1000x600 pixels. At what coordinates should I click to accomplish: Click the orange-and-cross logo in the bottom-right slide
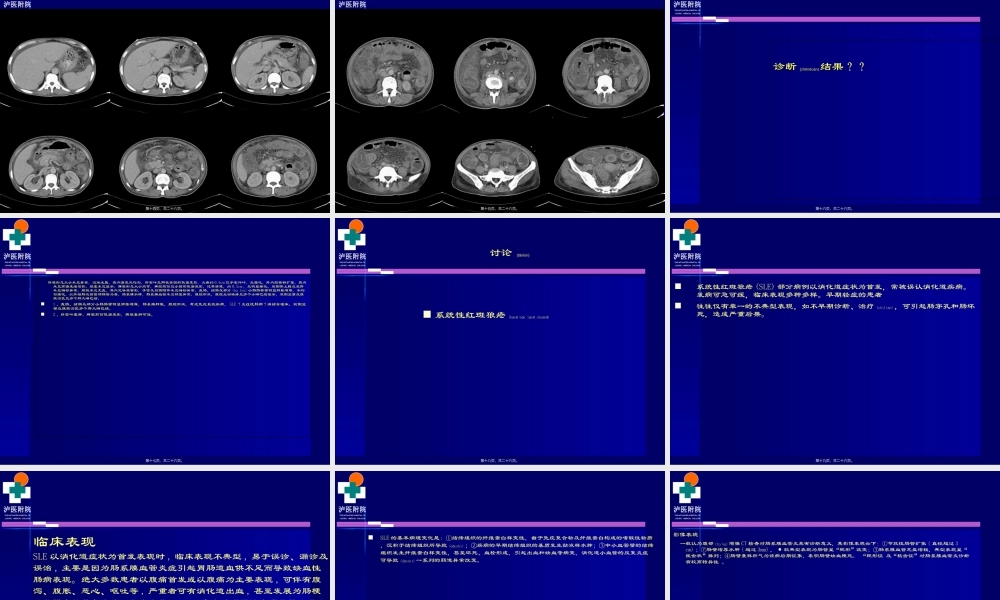point(685,490)
